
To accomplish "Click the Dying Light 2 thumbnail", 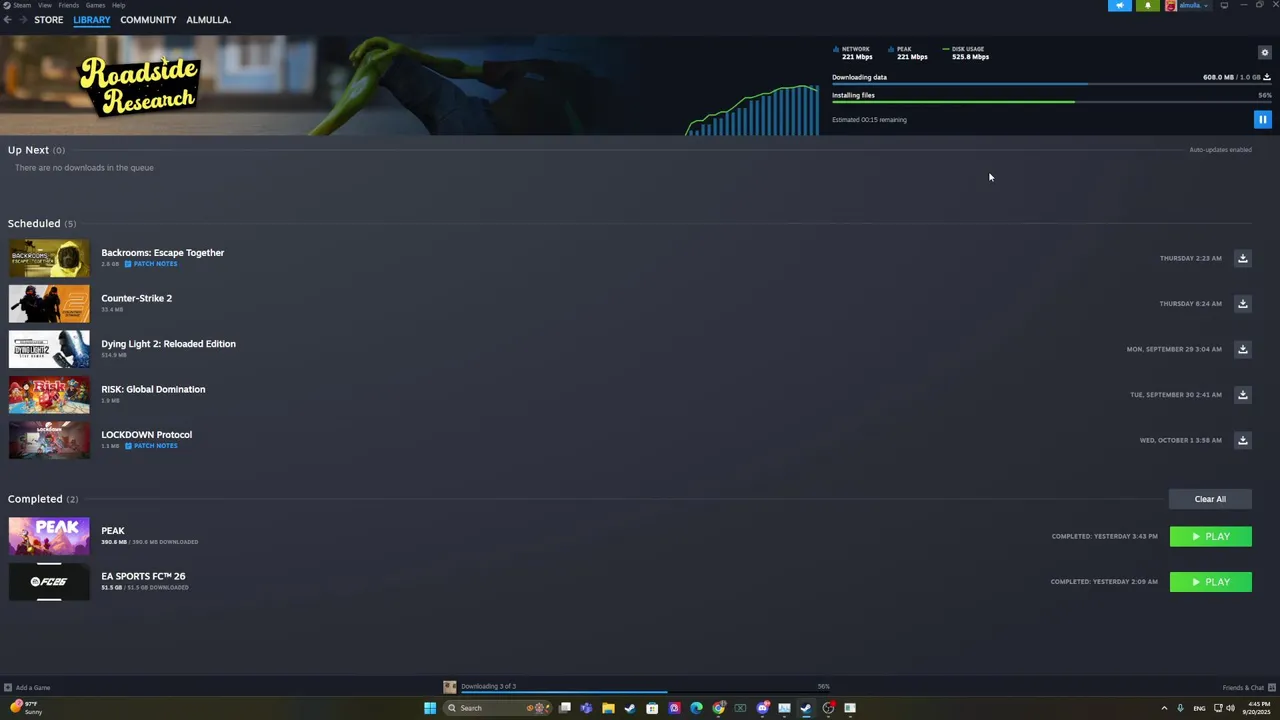I will point(49,349).
